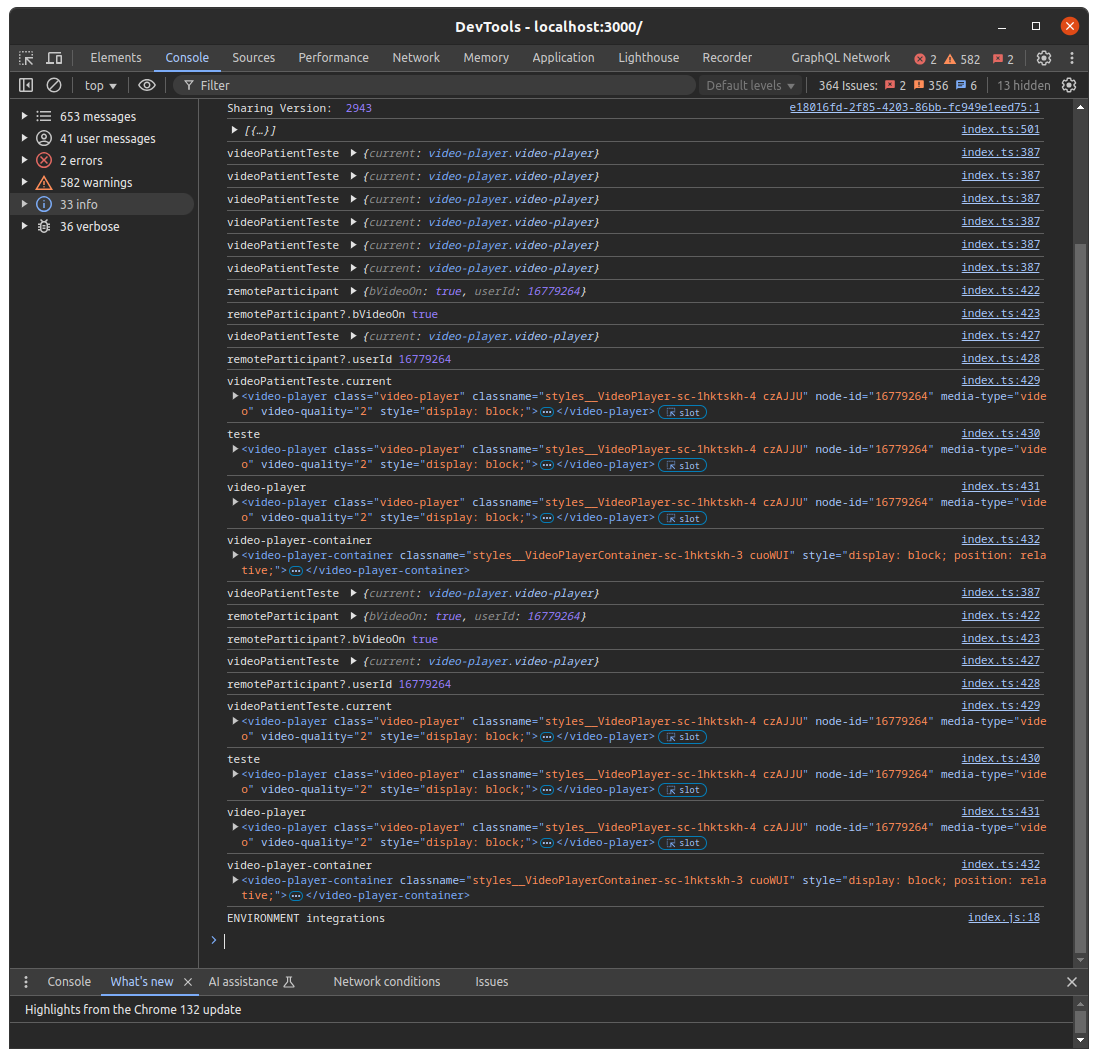Expand the 582 warnings sidebar group
Screen dimensions: 1098x1058
(25, 182)
